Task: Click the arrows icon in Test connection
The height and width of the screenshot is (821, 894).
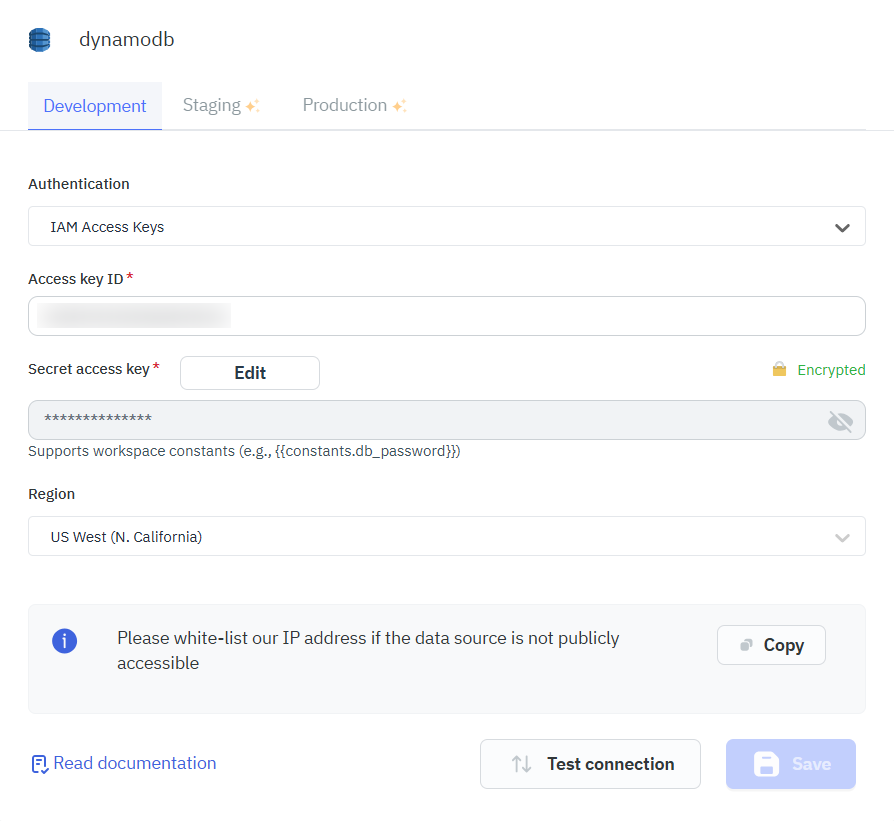Action: click(x=521, y=764)
